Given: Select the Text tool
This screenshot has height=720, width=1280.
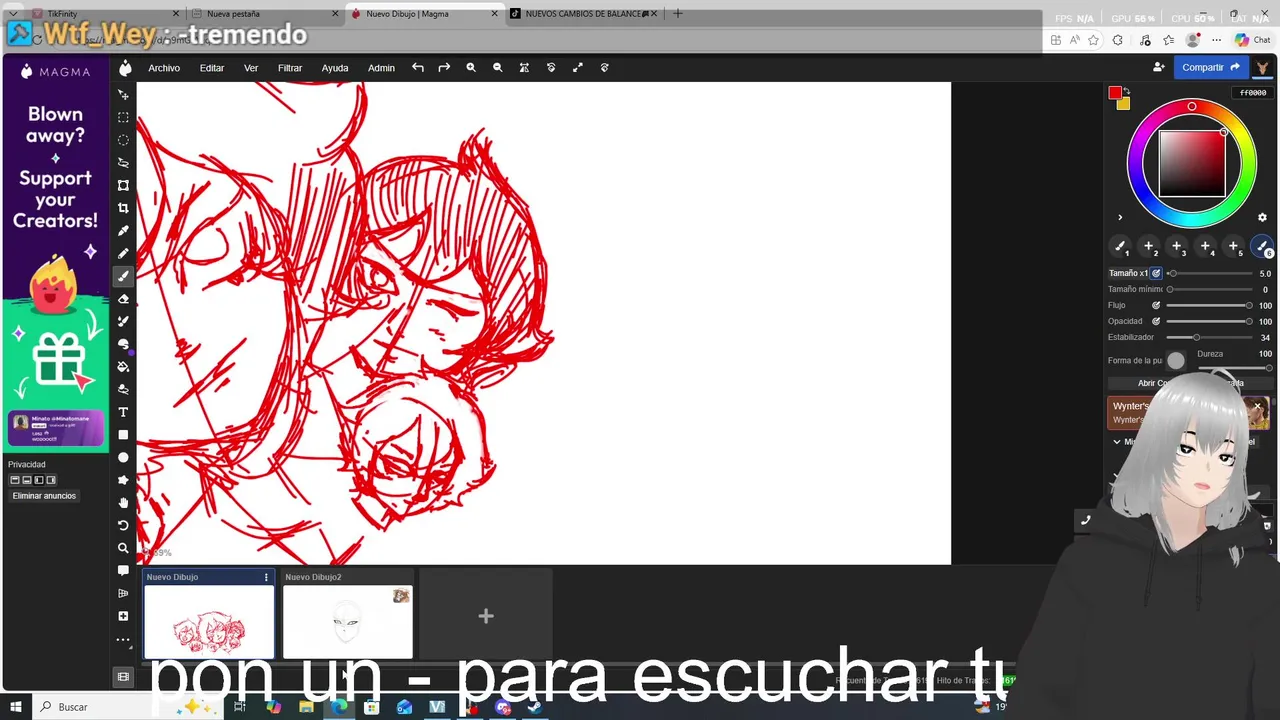Looking at the screenshot, I should click(x=123, y=412).
